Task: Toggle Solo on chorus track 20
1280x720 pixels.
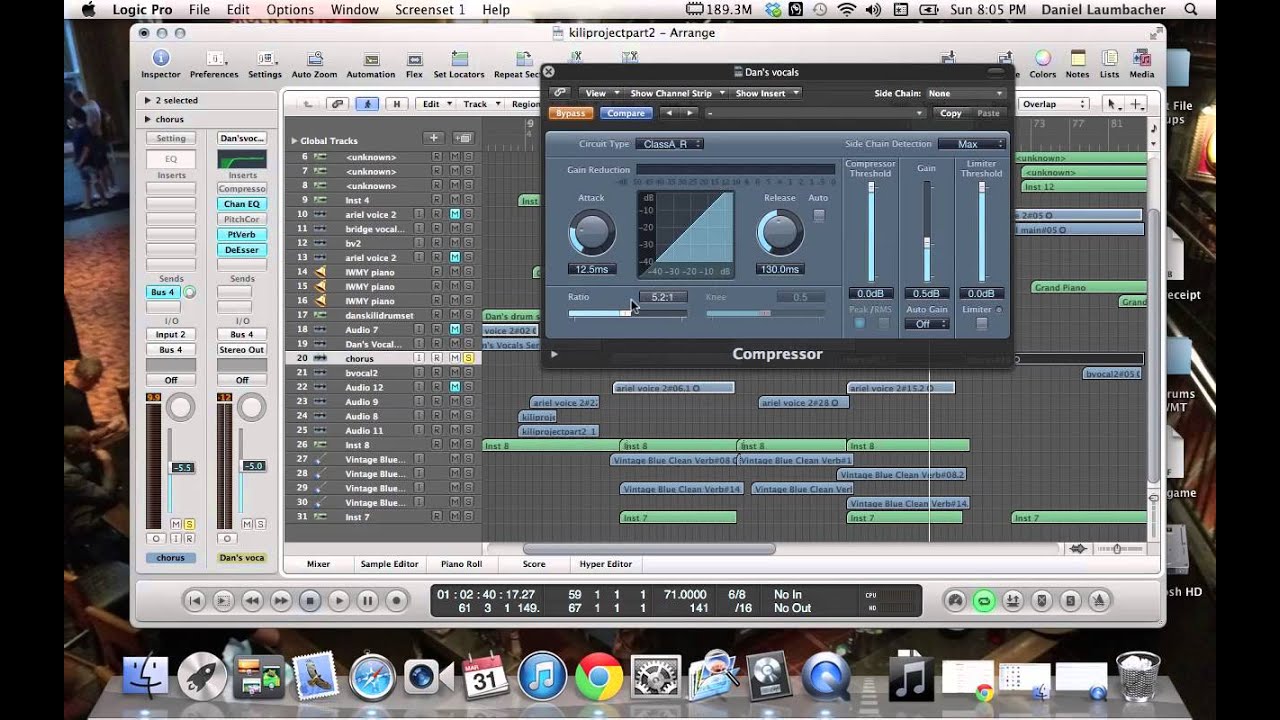Action: [x=467, y=358]
